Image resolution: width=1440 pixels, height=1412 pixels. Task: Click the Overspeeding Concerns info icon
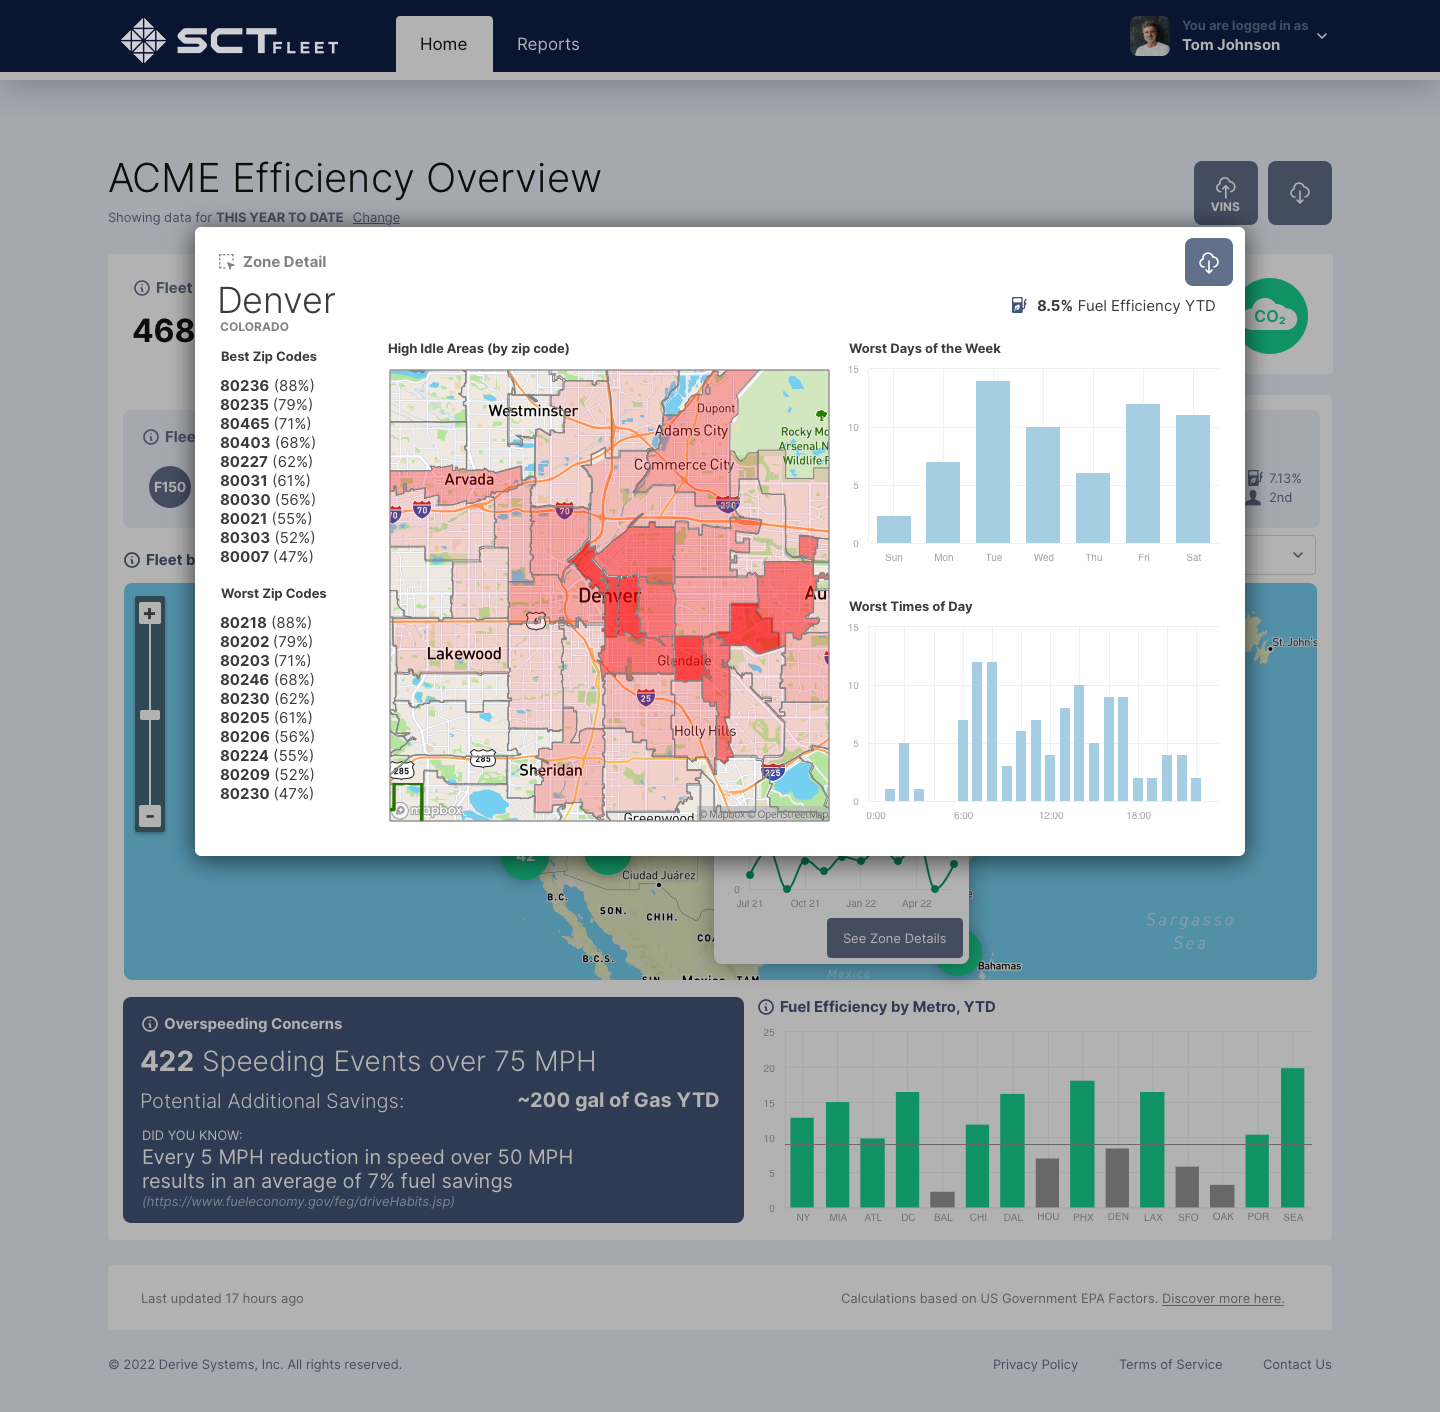click(150, 1024)
